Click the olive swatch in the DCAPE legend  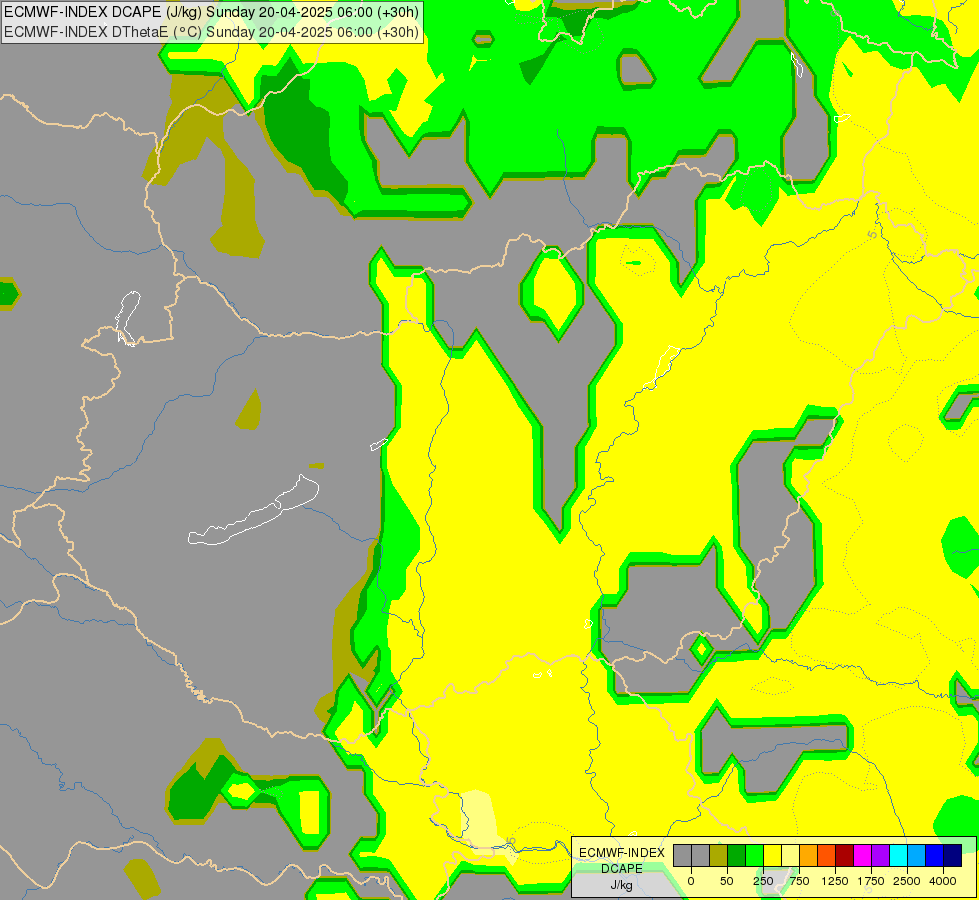pyautogui.click(x=719, y=855)
